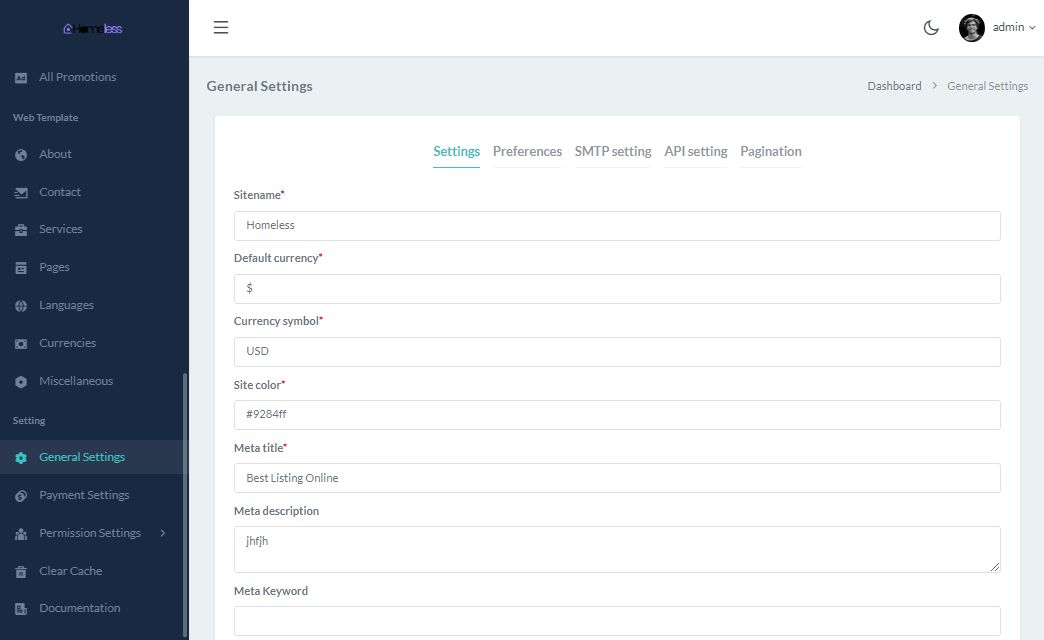Switch to the Preferences tab
1044x640 pixels.
[x=527, y=151]
